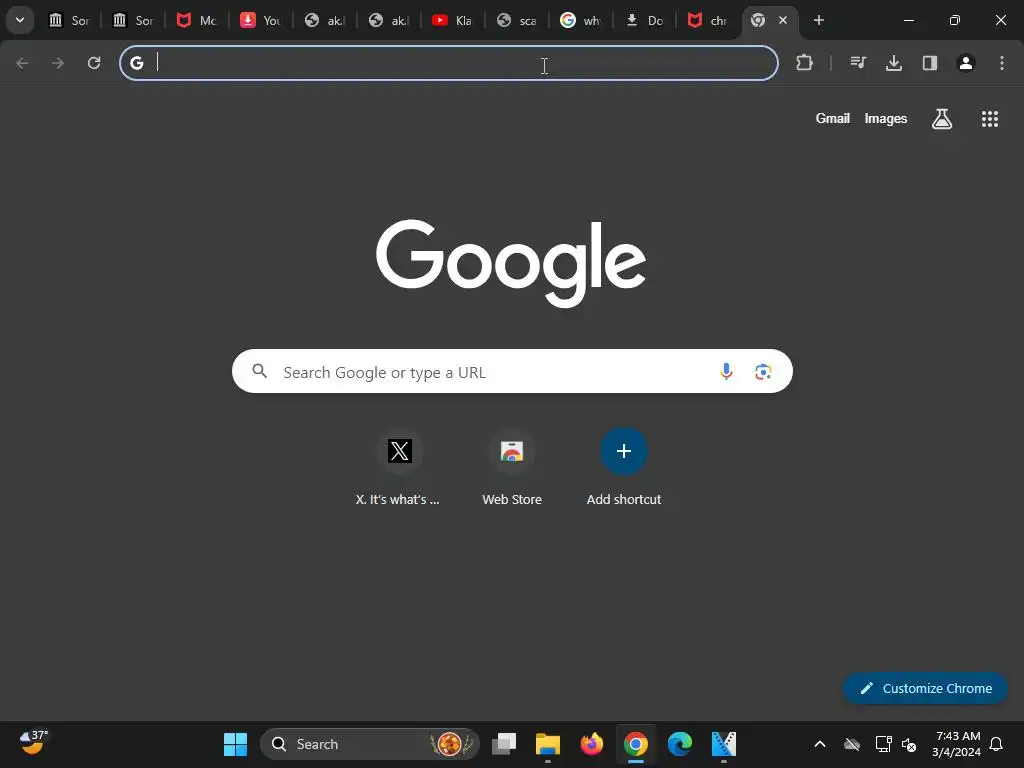
Task: Open the network status tray icon
Action: tap(883, 744)
